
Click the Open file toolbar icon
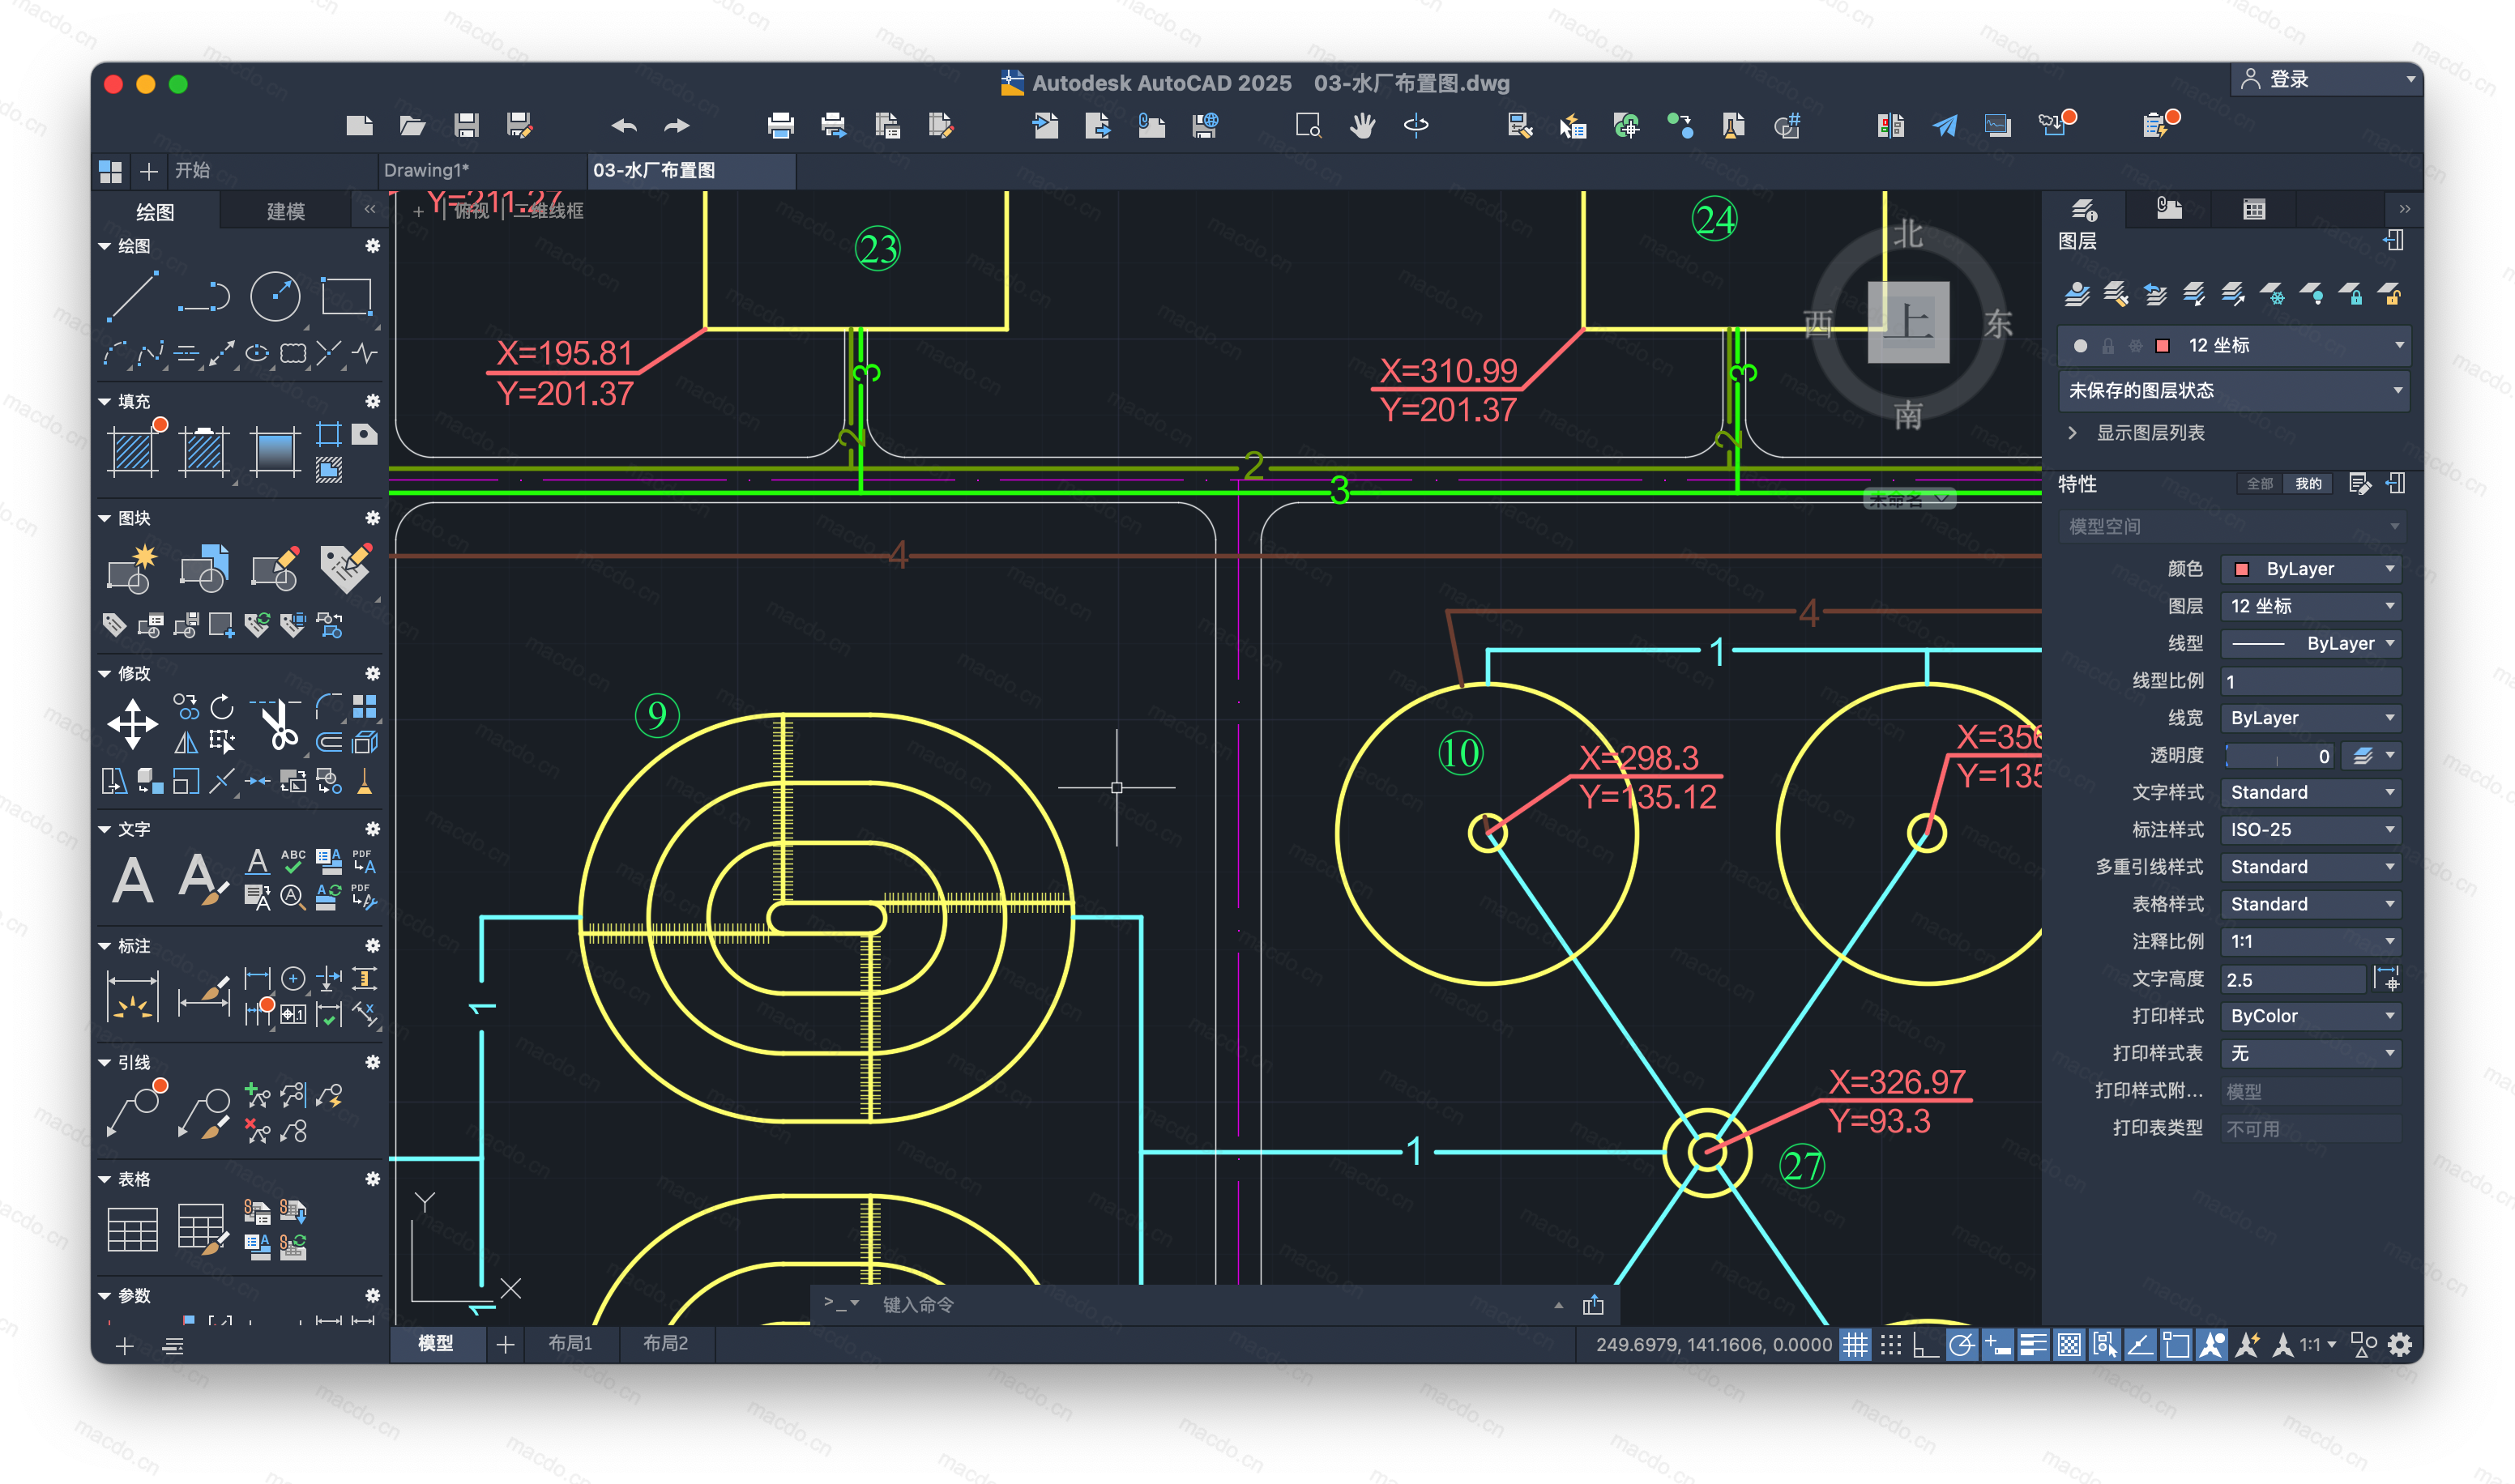click(412, 125)
